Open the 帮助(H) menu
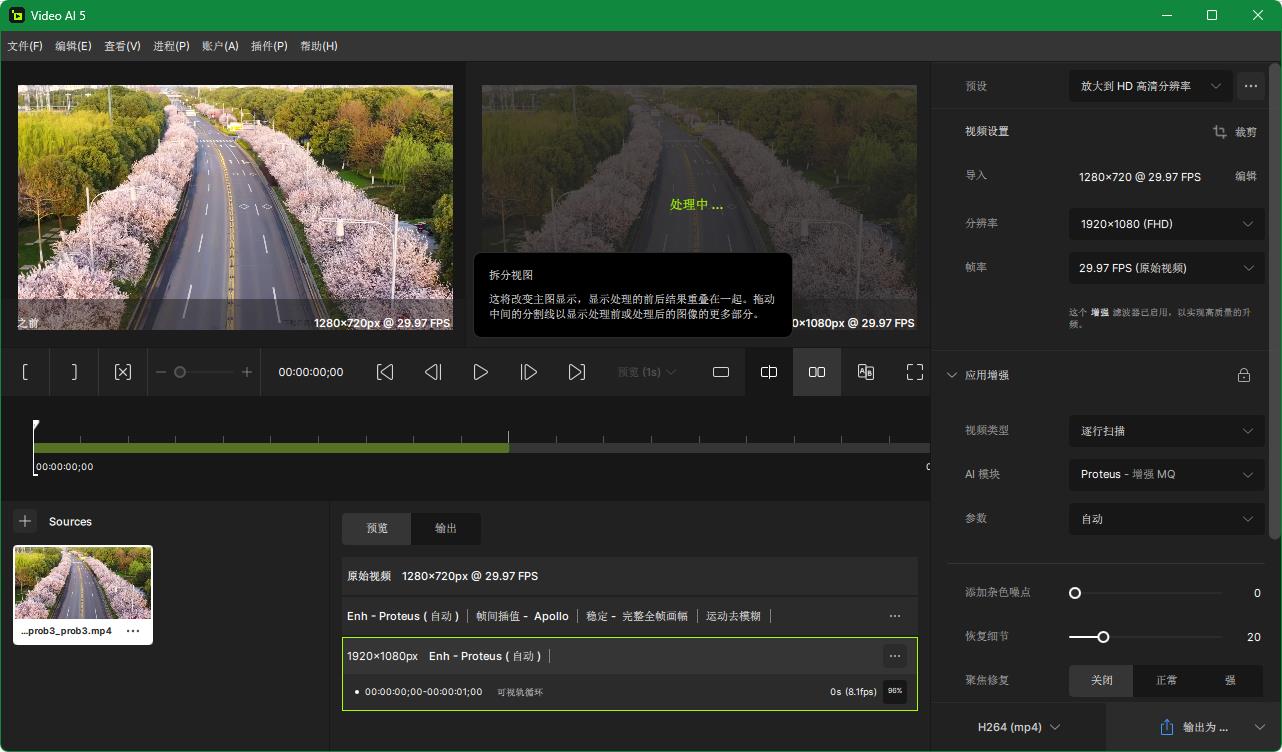Image resolution: width=1282 pixels, height=752 pixels. (x=319, y=46)
